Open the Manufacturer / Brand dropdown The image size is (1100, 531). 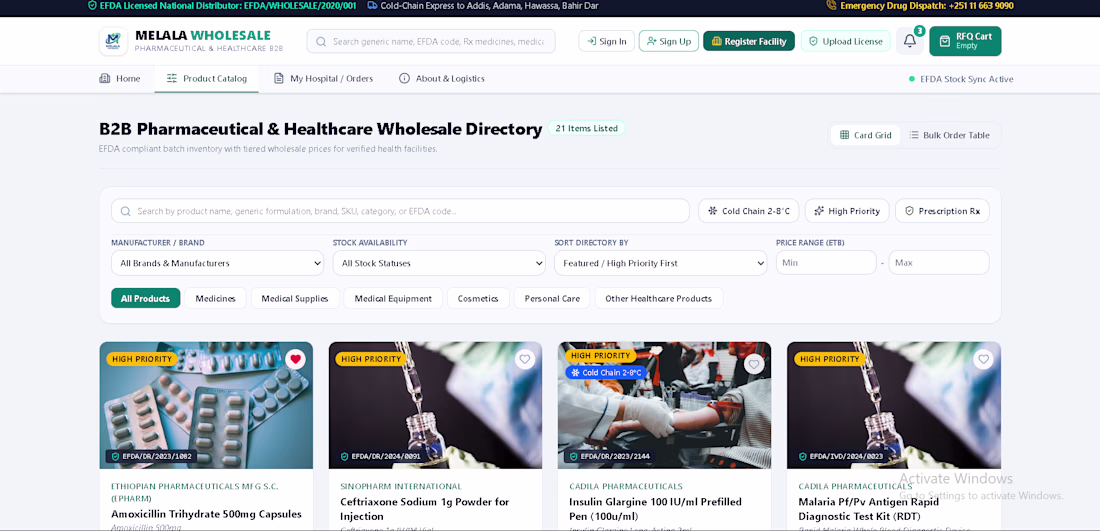tap(217, 263)
